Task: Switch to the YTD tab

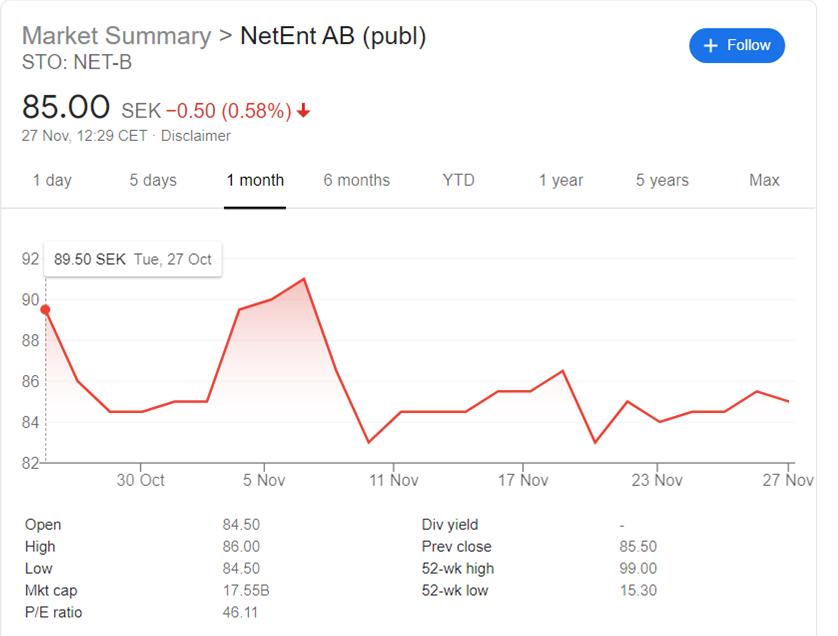Action: pyautogui.click(x=459, y=180)
